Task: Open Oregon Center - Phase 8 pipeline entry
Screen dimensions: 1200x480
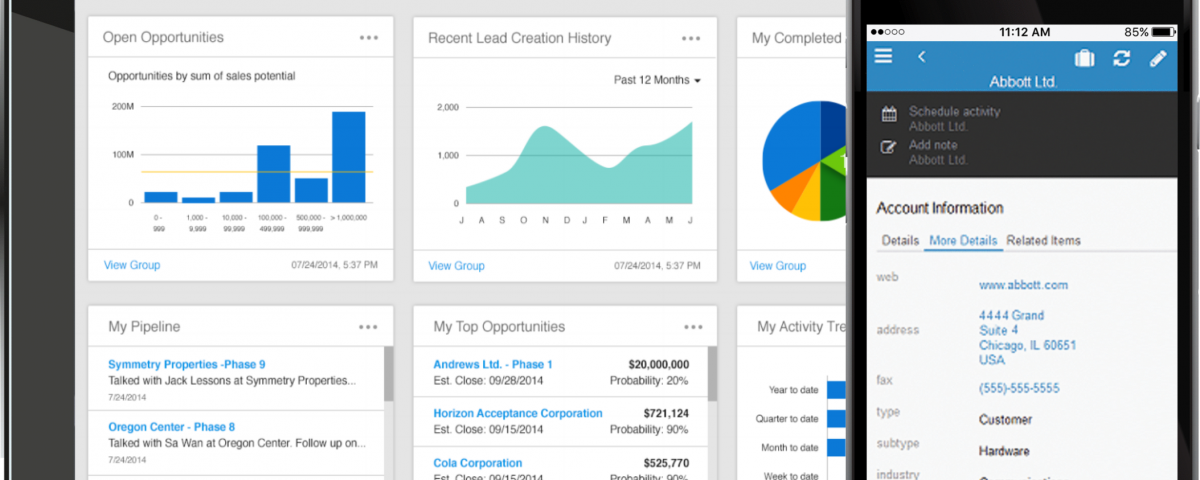Action: [x=171, y=427]
